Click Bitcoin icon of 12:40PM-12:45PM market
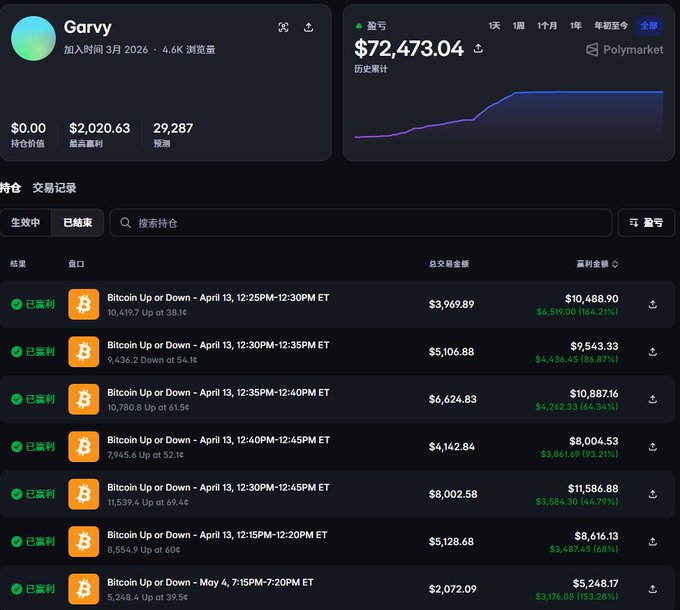This screenshot has width=680, height=610. (84, 447)
